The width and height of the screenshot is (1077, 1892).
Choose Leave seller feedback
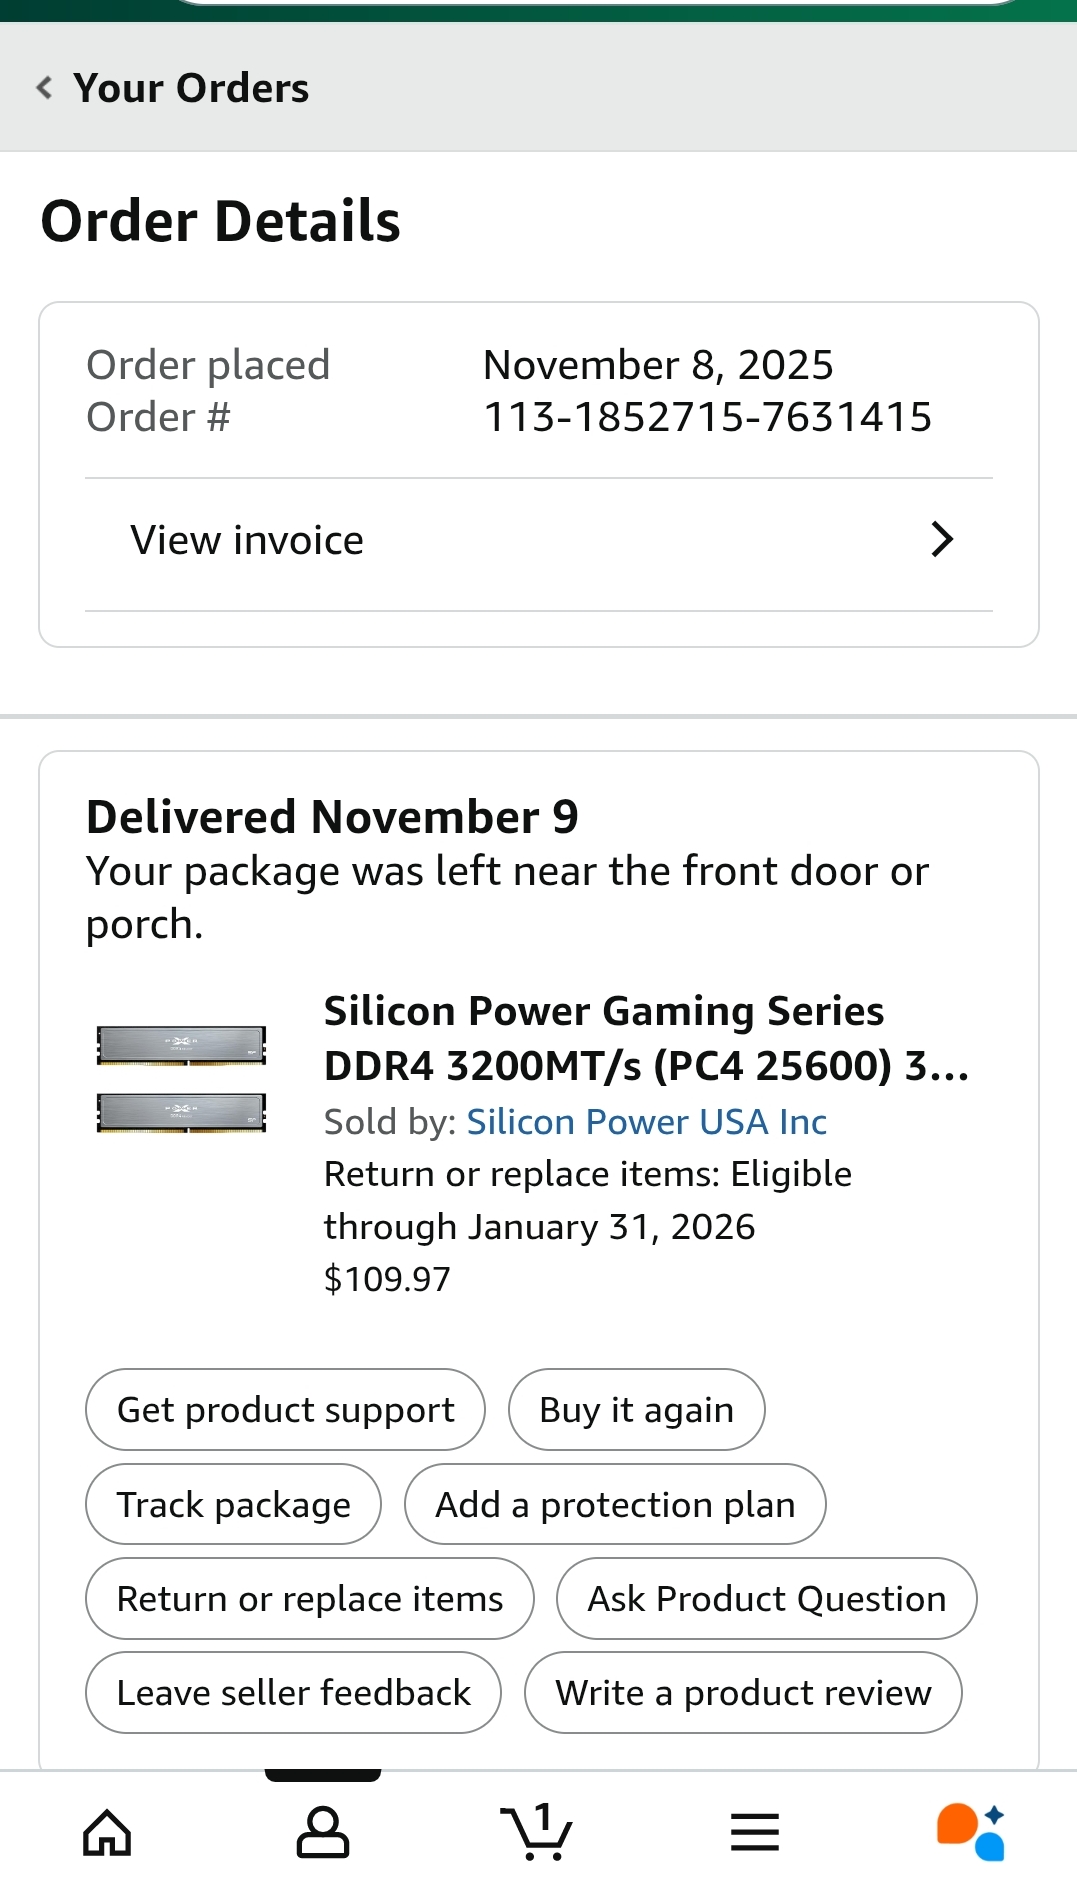293,1693
